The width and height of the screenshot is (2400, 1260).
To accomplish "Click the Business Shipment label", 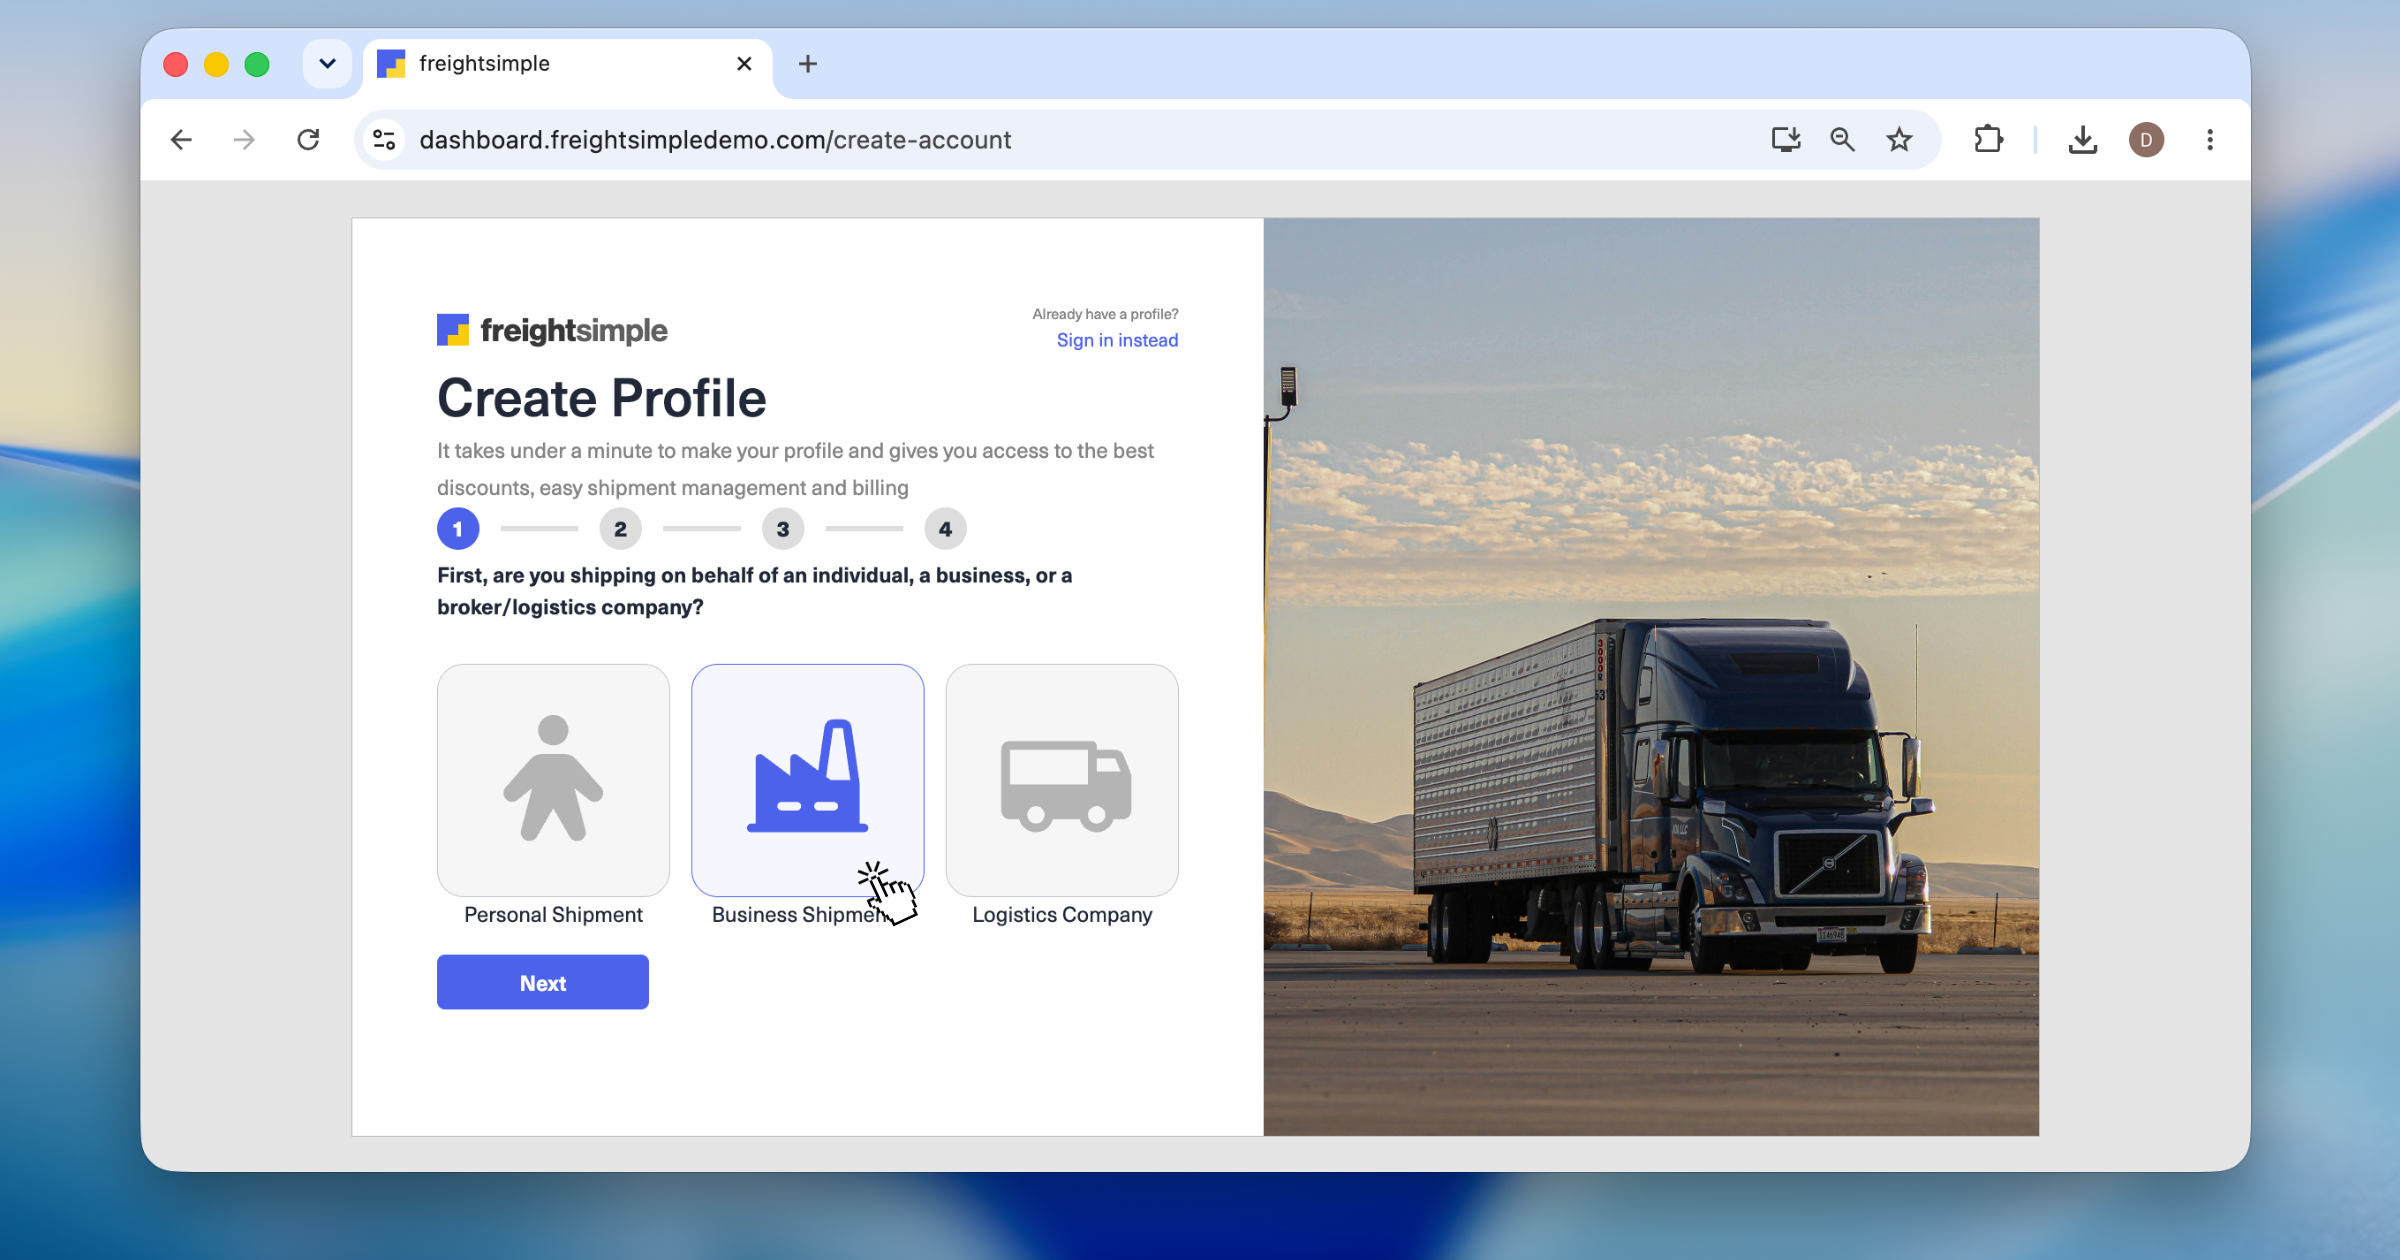I will coord(800,915).
